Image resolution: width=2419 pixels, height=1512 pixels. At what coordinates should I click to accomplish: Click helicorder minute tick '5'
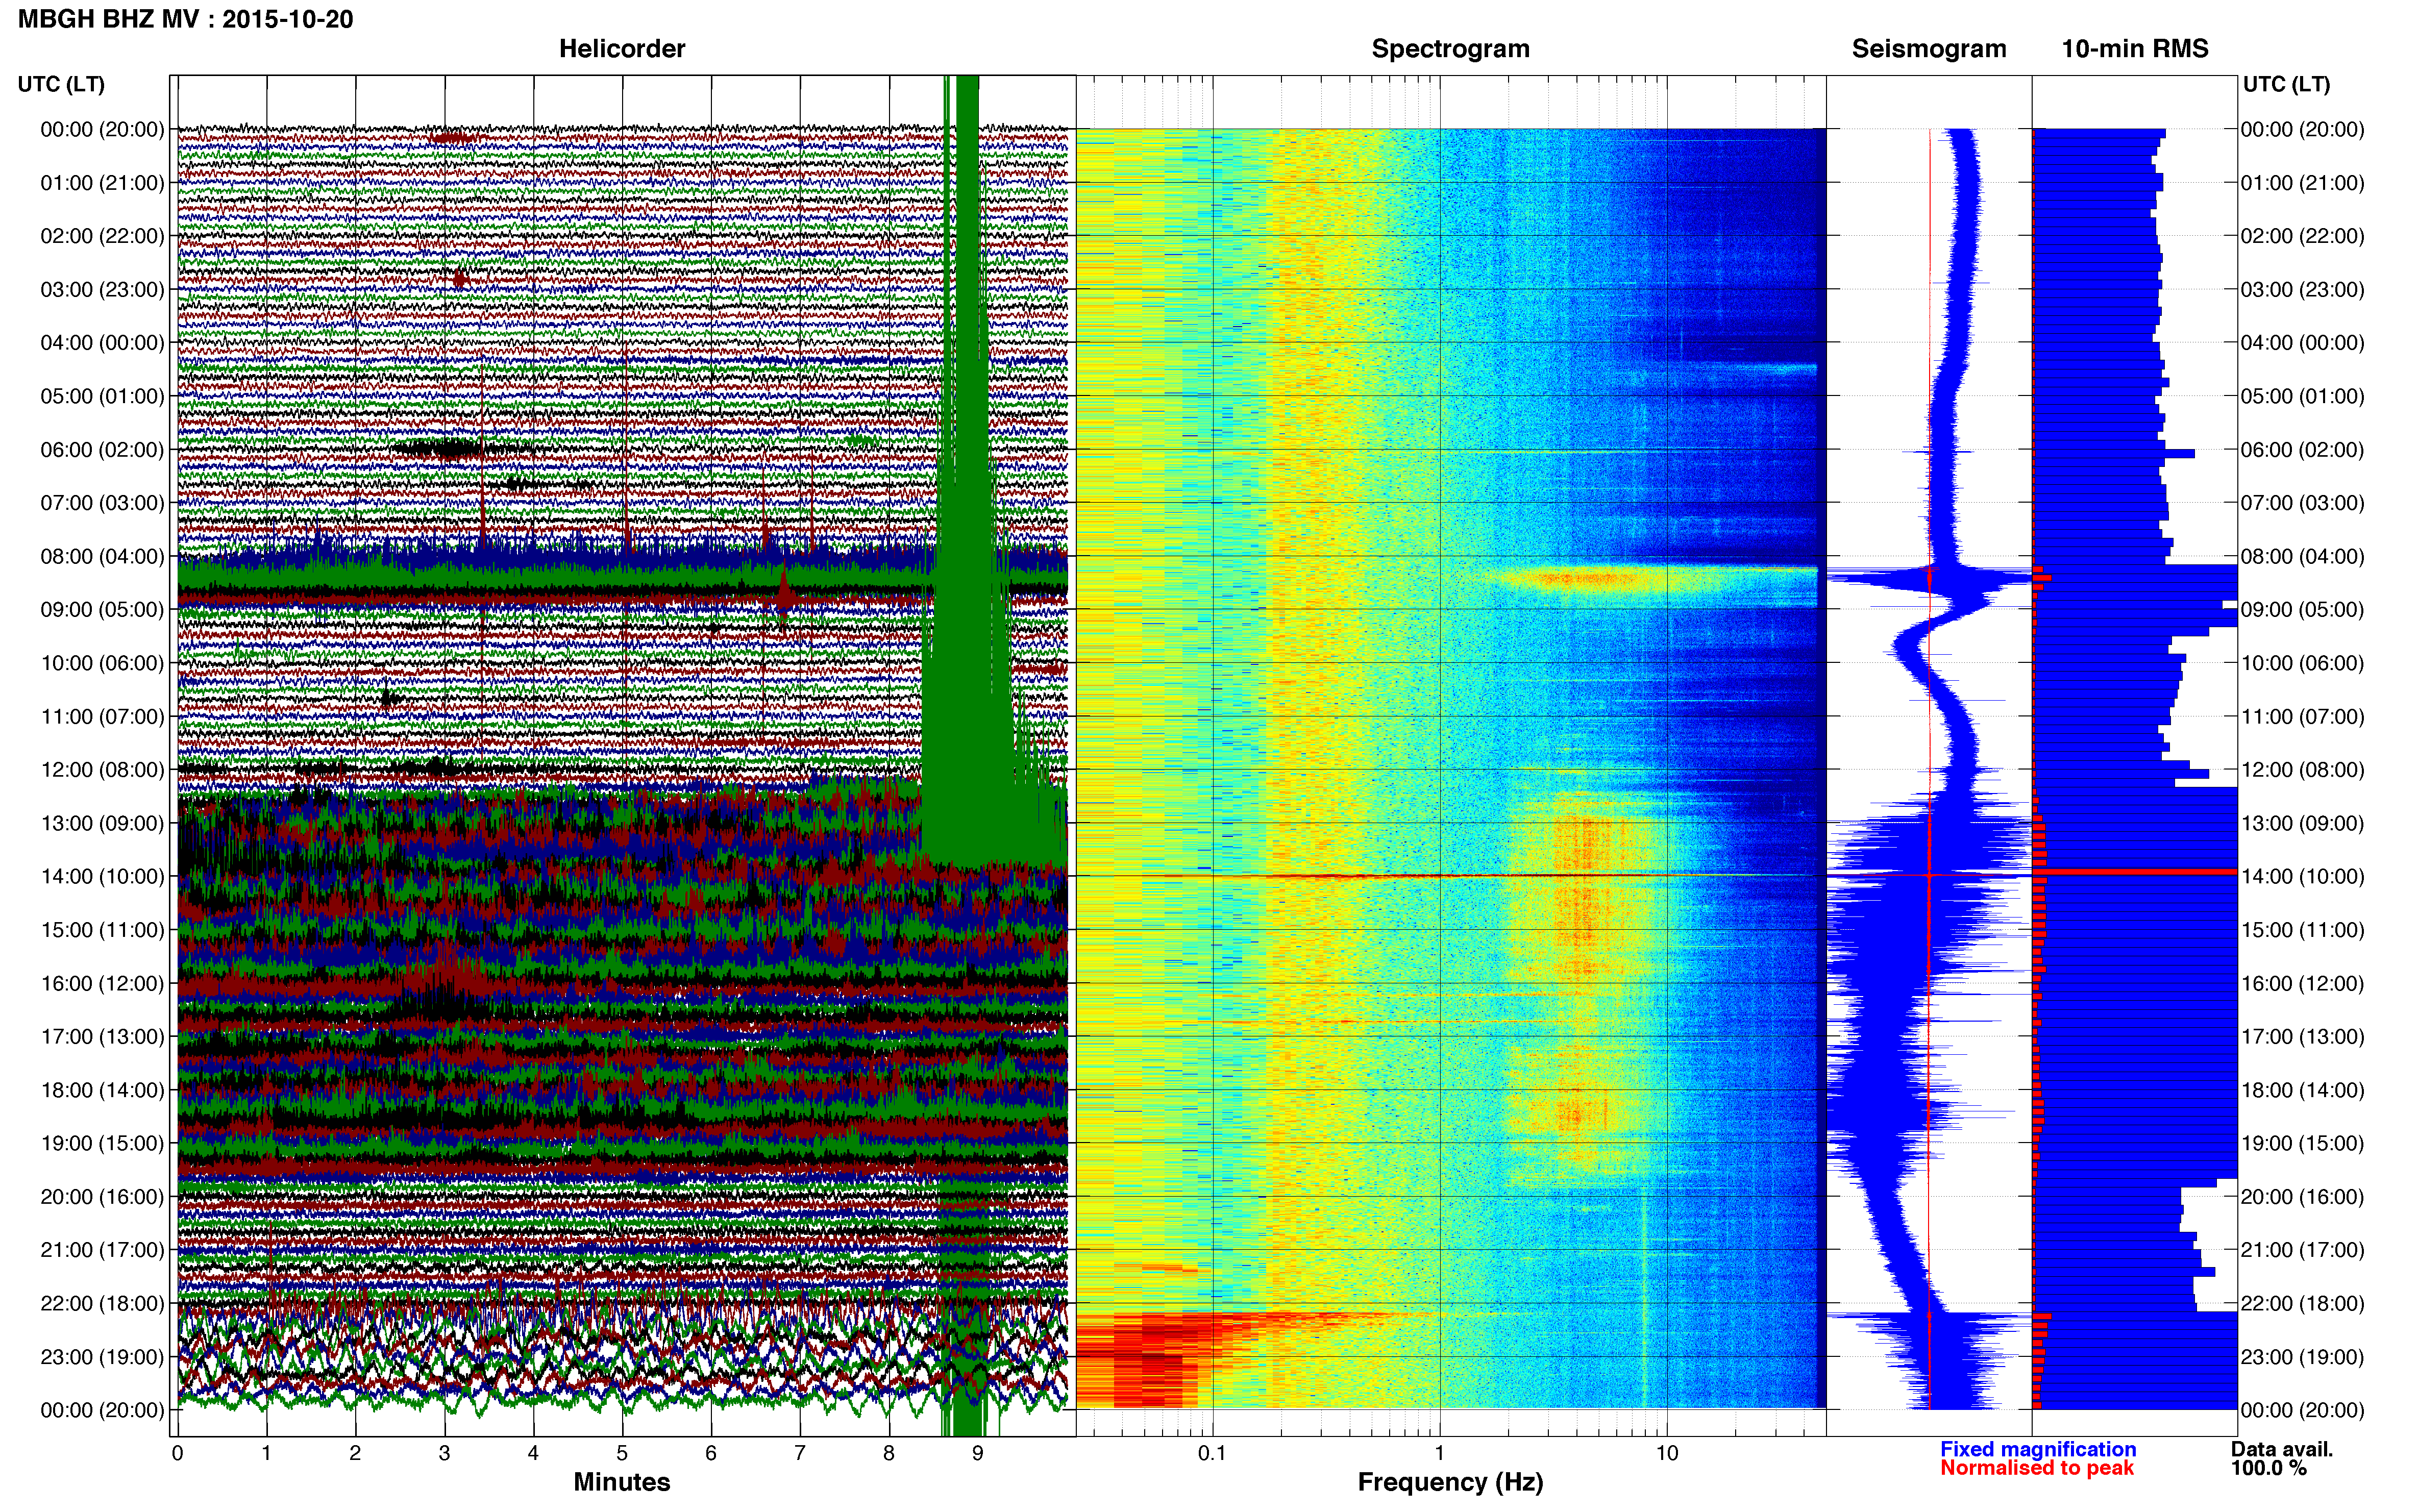[622, 1453]
